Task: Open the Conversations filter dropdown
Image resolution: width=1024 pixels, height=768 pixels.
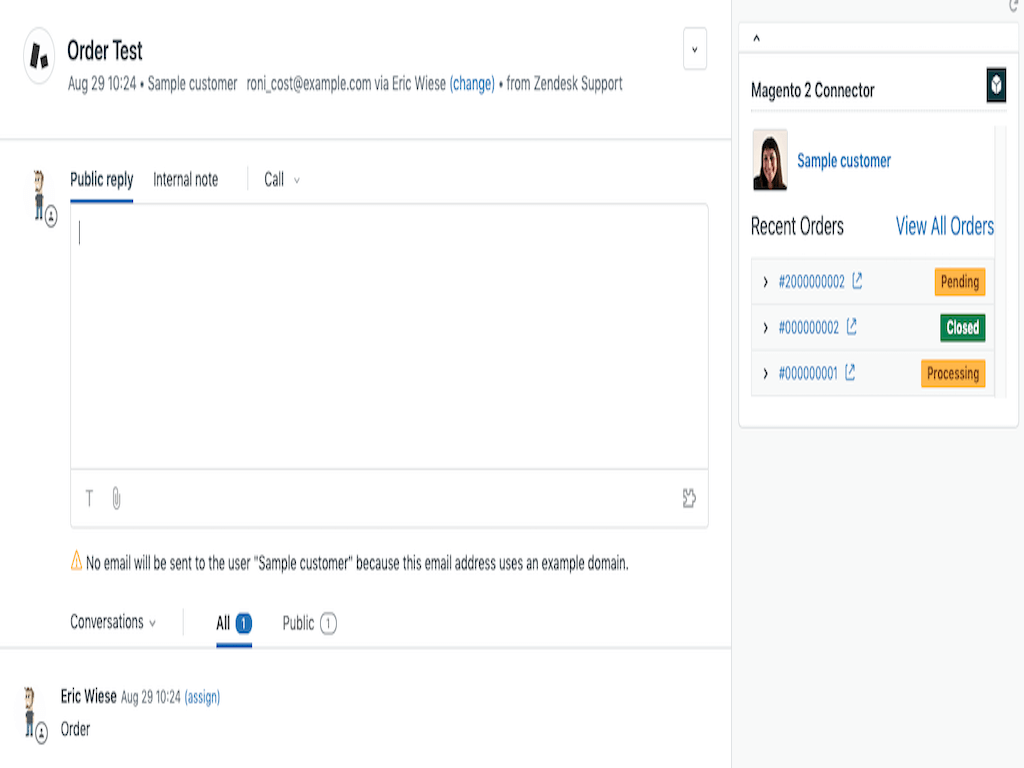Action: click(x=113, y=622)
